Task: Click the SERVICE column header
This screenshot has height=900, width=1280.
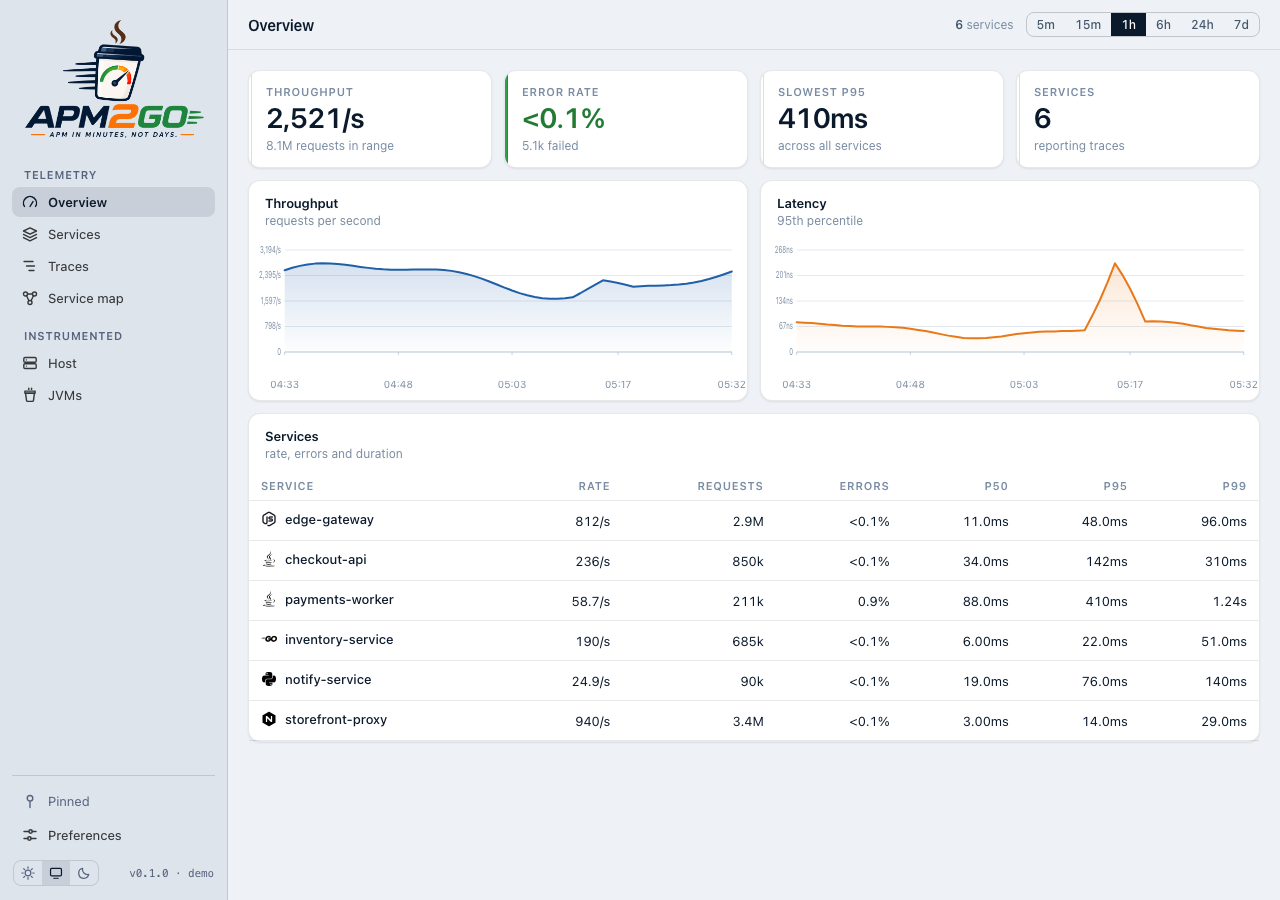Action: click(287, 486)
